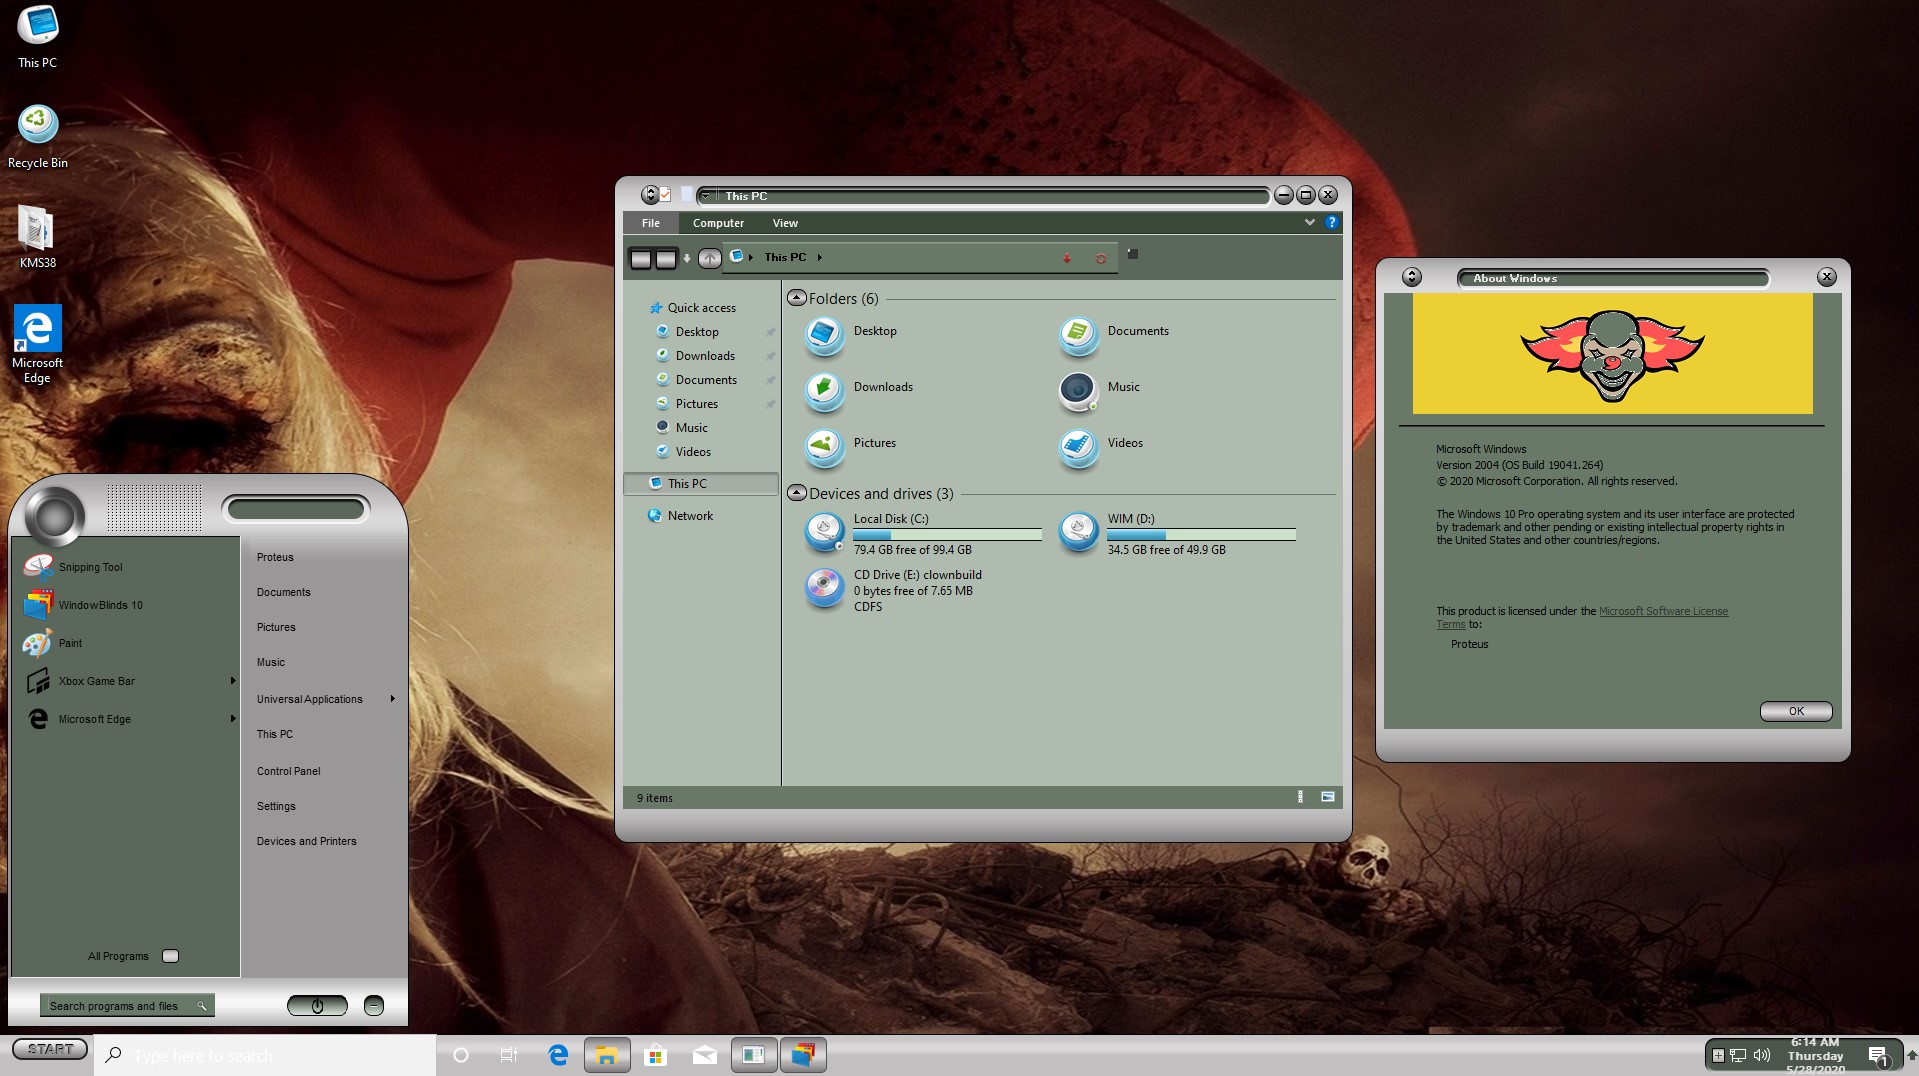Show hidden system tray icons with the plus button
Screen dimensions: 1919x1076
(x=1718, y=1055)
